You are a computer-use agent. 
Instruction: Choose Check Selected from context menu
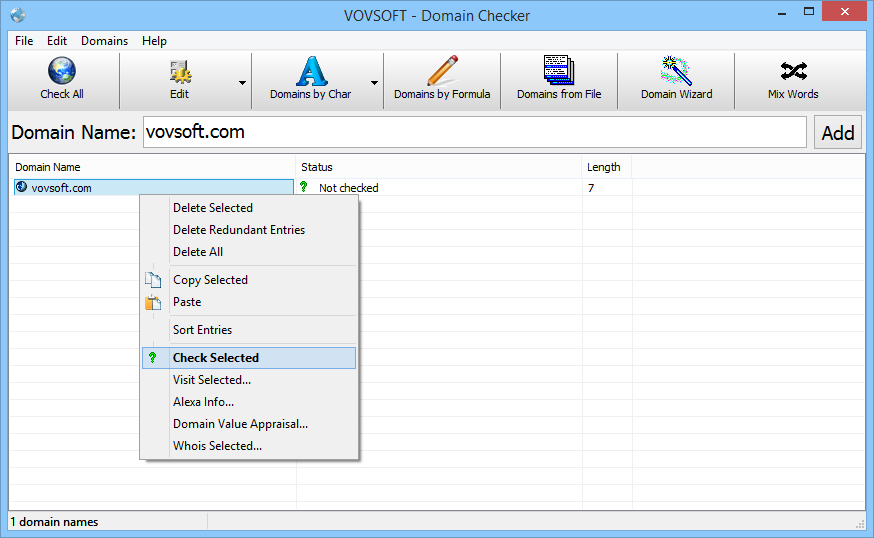coord(249,358)
